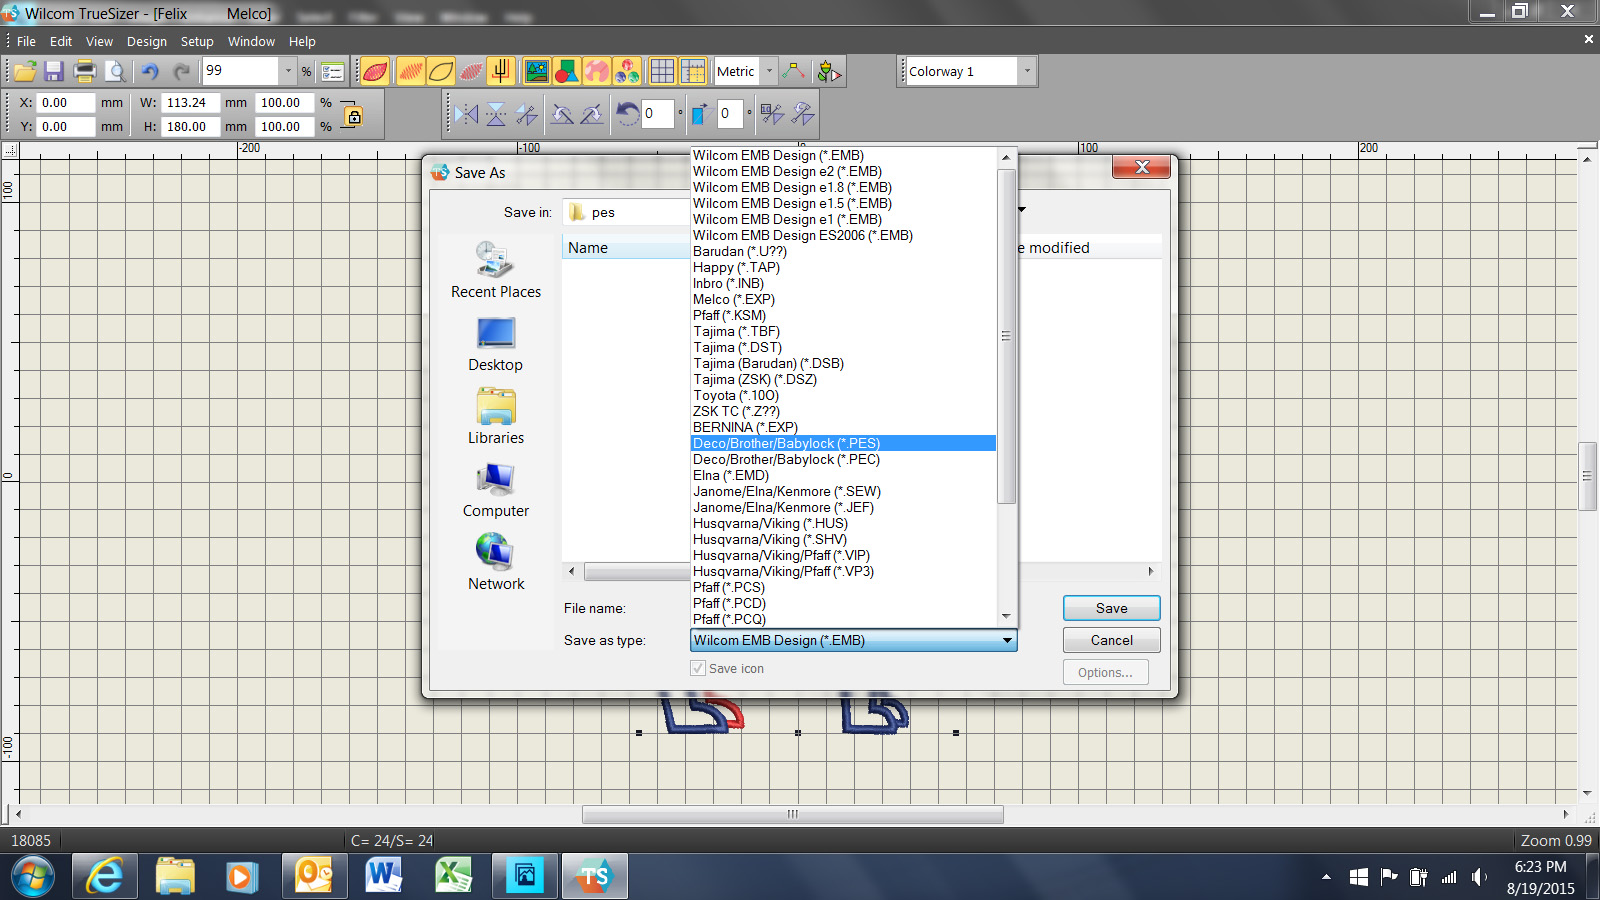Image resolution: width=1600 pixels, height=900 pixels.
Task: Click the file type list scrollbar thumb
Action: 1006,336
